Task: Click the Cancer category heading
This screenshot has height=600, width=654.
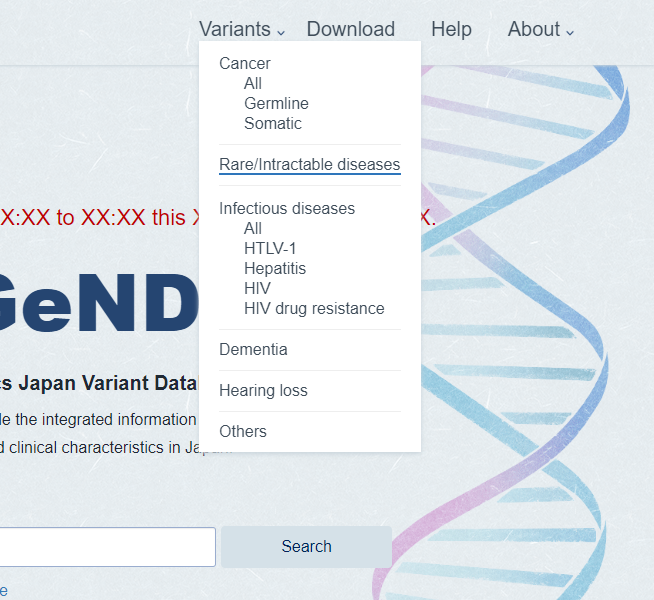Action: pyautogui.click(x=245, y=64)
